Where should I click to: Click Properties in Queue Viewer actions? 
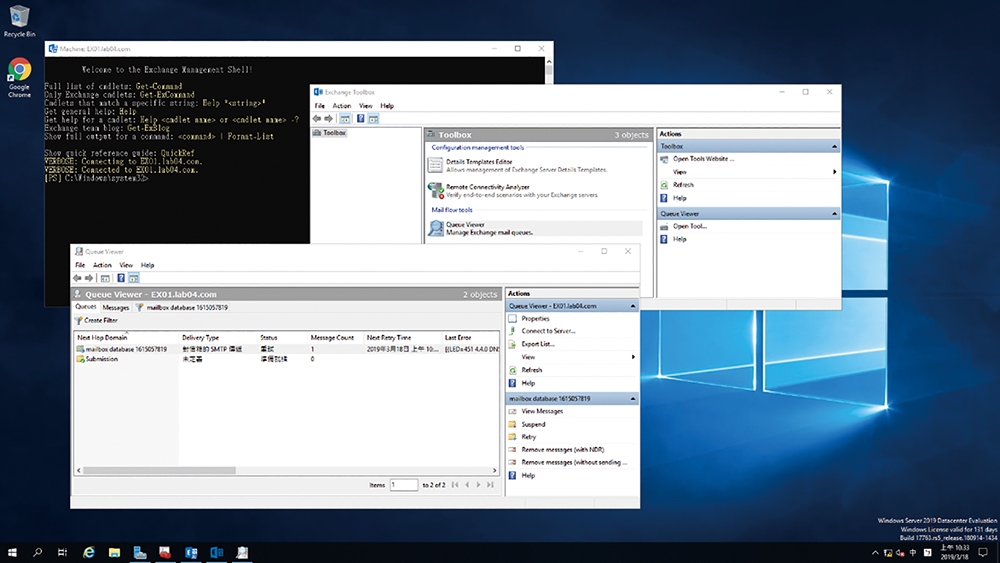coord(535,318)
